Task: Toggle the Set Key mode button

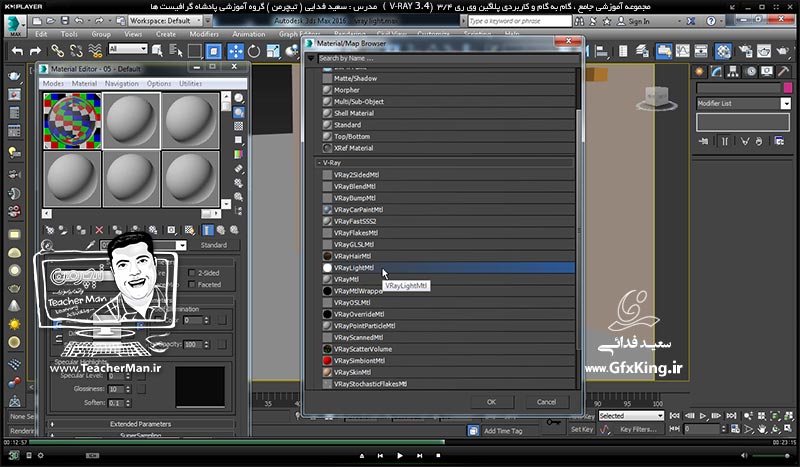Action: (x=582, y=429)
